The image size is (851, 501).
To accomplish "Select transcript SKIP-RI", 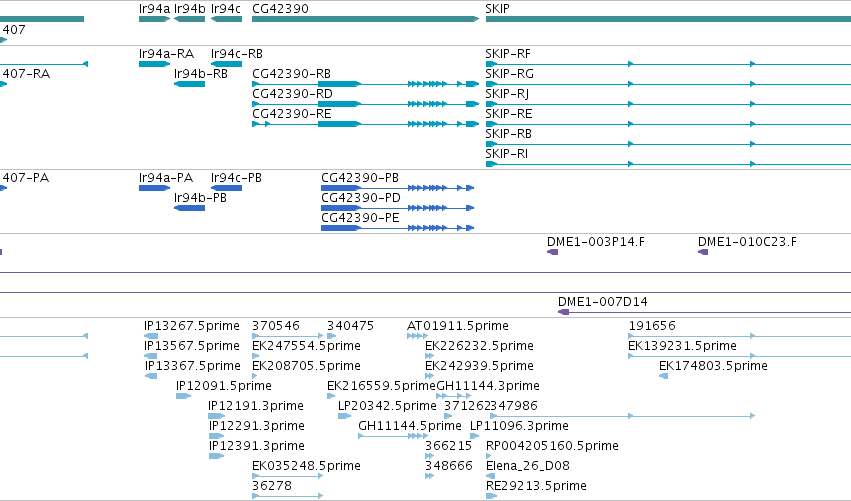I will click(668, 164).
